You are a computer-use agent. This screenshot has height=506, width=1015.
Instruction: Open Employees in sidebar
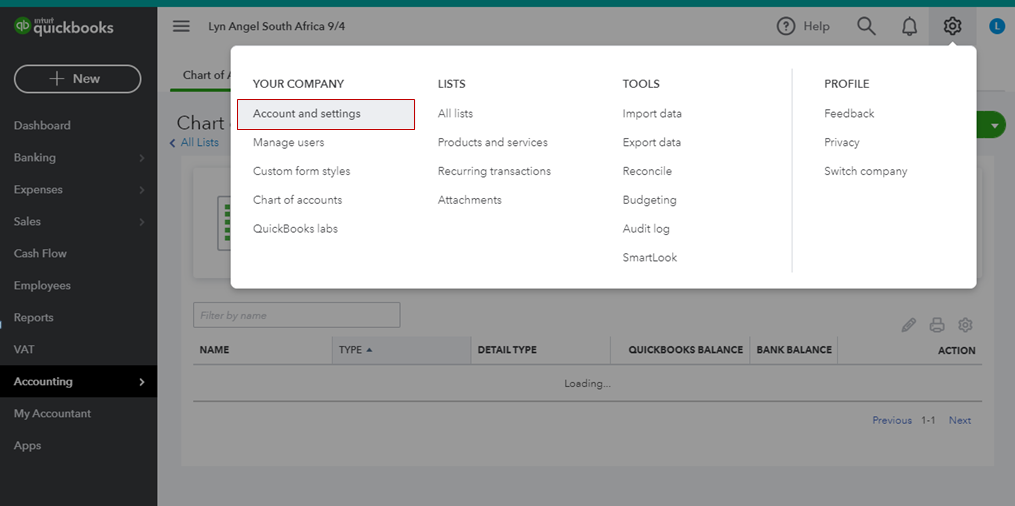click(42, 286)
